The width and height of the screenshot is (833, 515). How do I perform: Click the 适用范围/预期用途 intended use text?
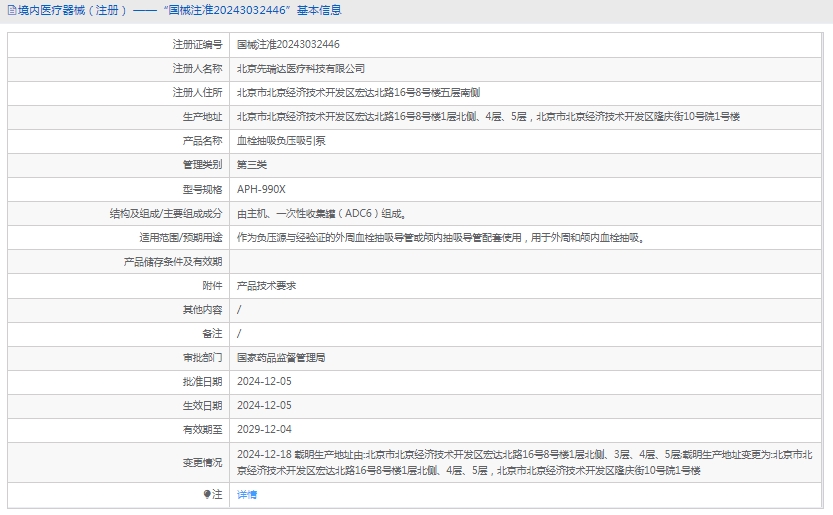pyautogui.click(x=440, y=238)
